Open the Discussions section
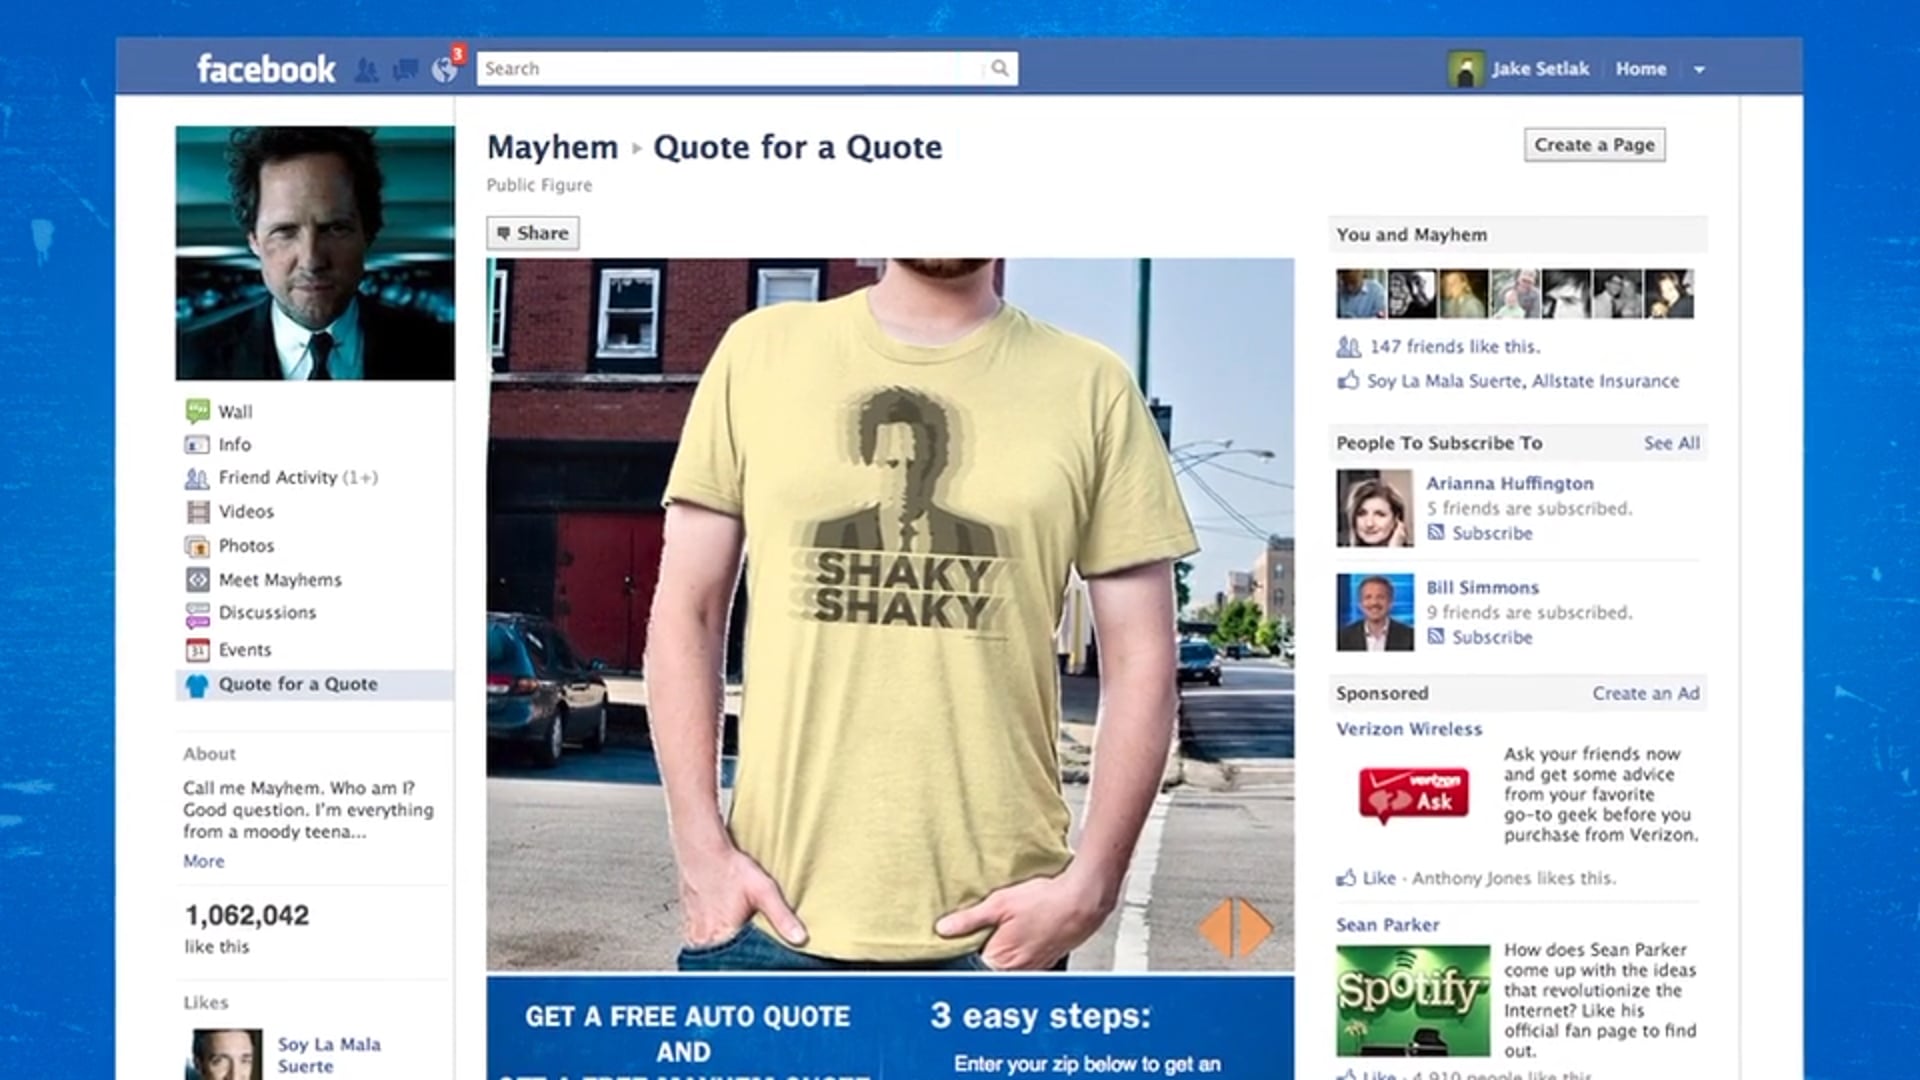 pos(267,613)
